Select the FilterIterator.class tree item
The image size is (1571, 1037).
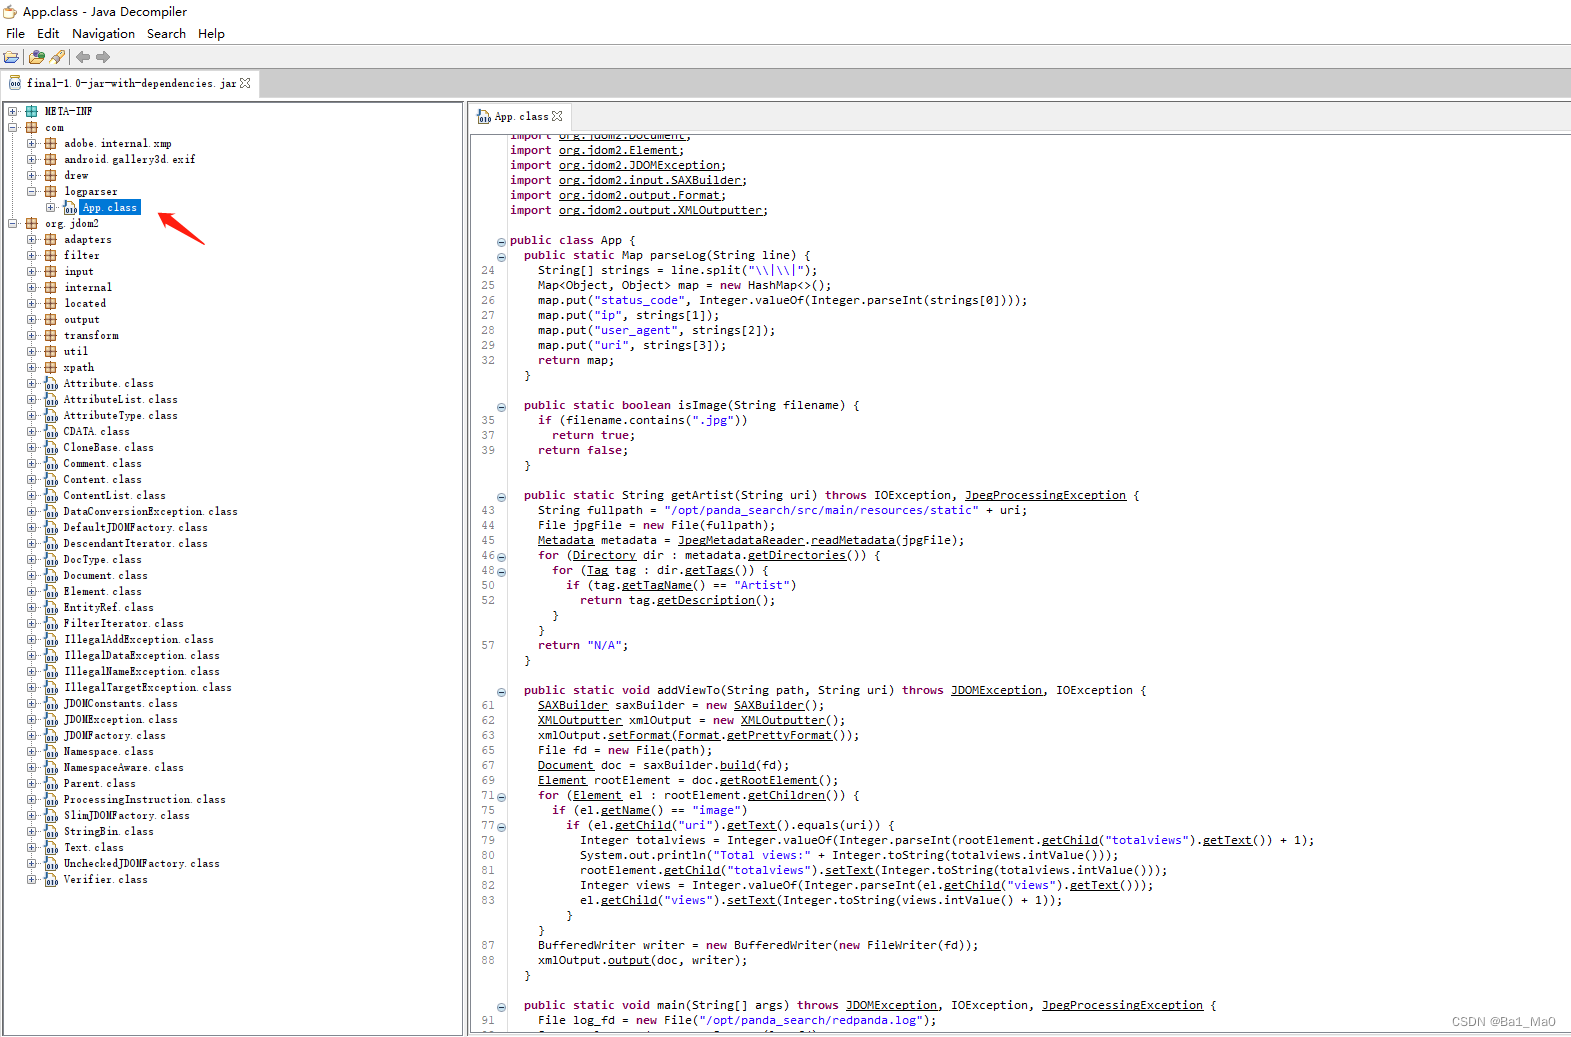coord(123,623)
